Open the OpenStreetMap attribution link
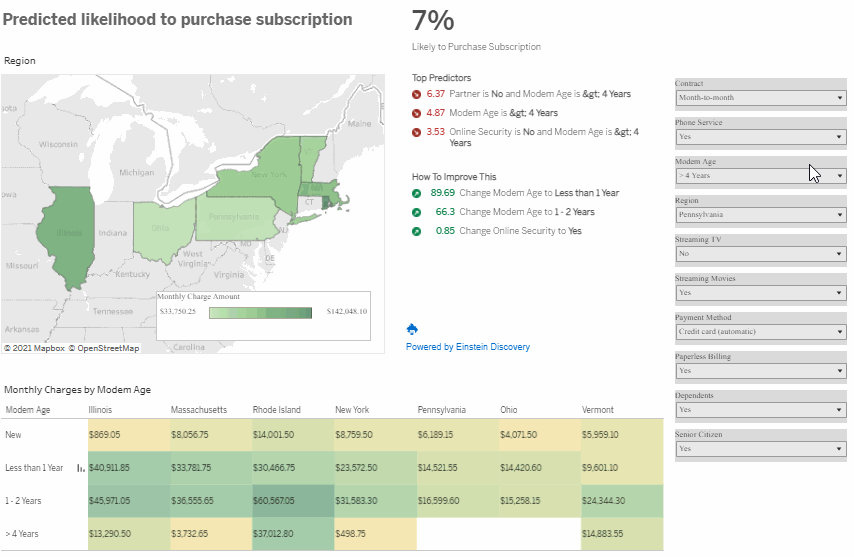The width and height of the screenshot is (854, 557). tap(108, 348)
